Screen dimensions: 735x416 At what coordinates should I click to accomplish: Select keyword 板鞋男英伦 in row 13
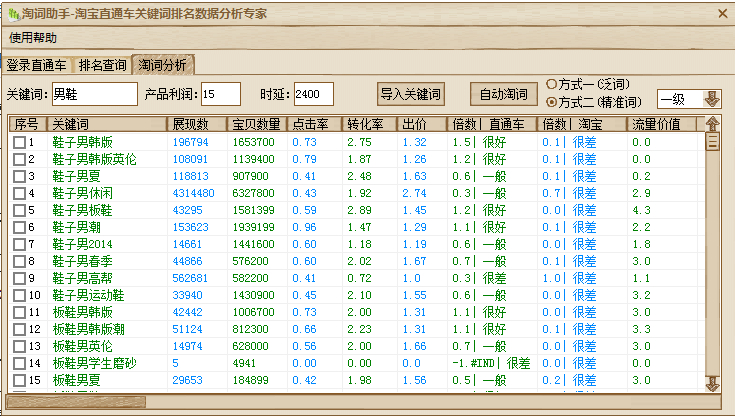[82, 346]
